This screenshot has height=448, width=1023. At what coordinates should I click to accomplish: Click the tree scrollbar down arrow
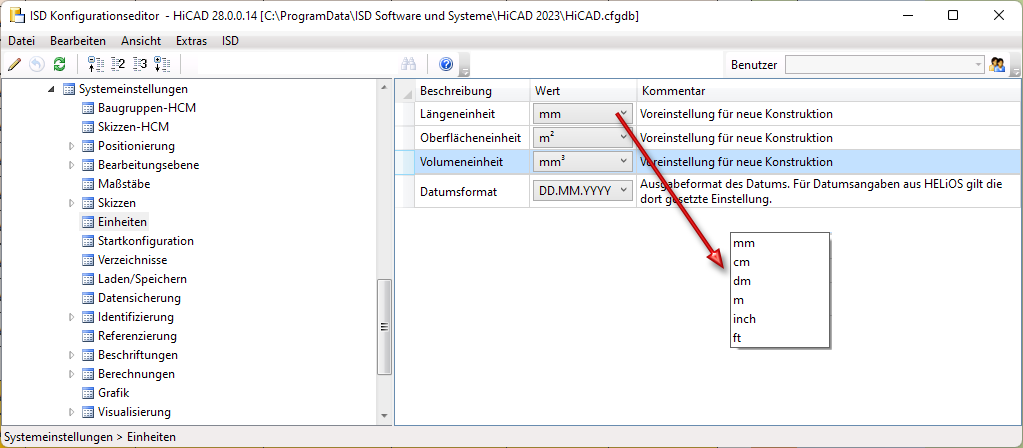(384, 415)
